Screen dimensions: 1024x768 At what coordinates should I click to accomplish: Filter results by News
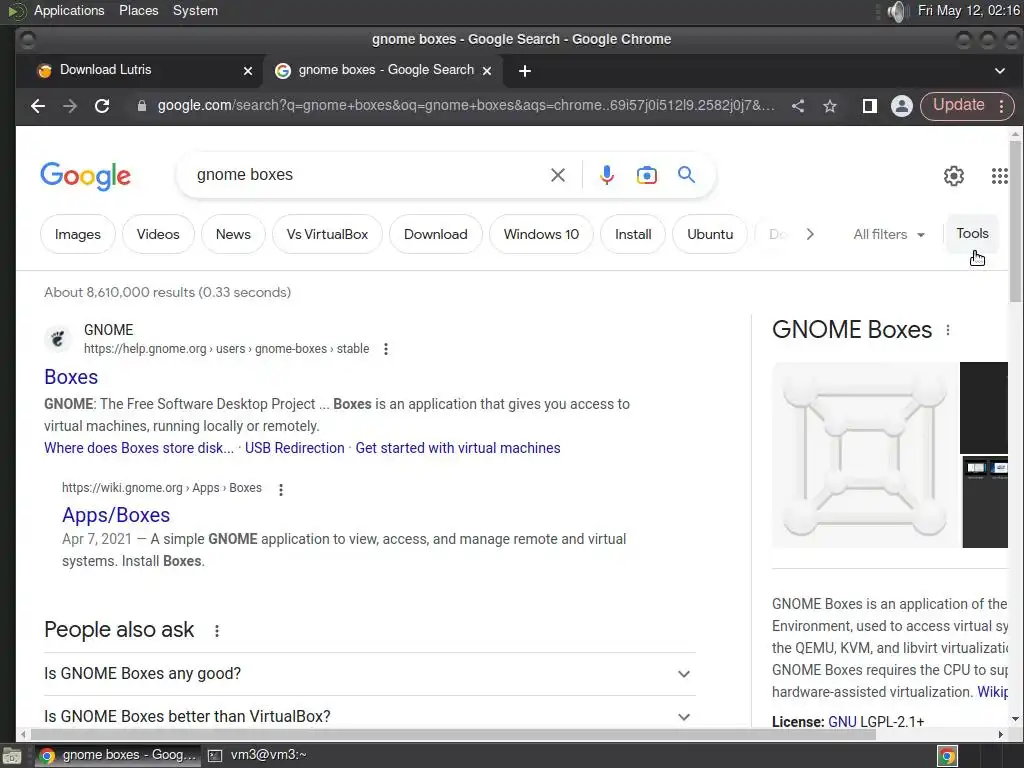click(233, 234)
